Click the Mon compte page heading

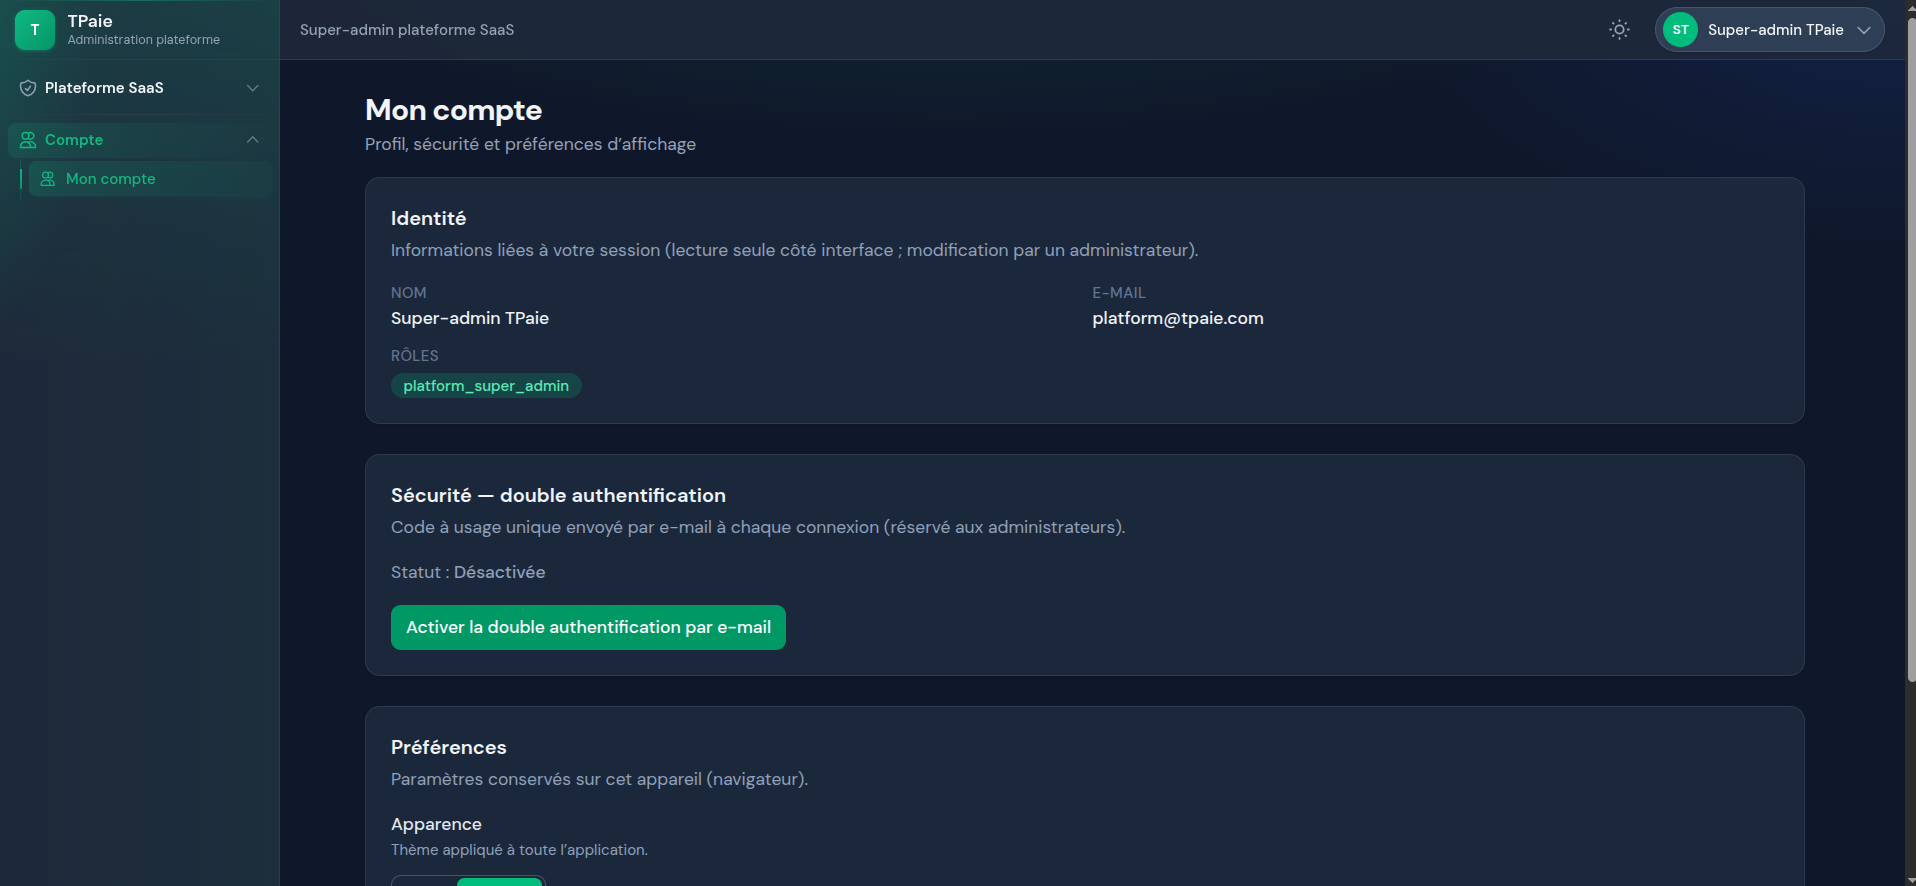[453, 110]
